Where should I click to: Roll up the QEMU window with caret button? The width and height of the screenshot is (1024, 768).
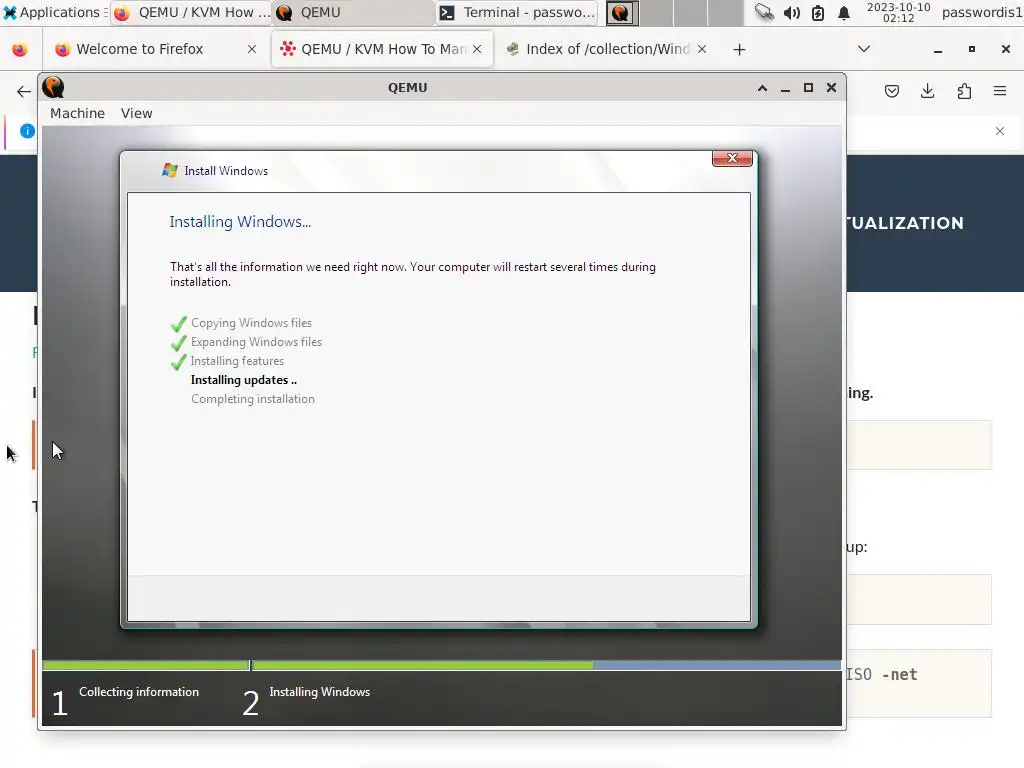tap(762, 88)
